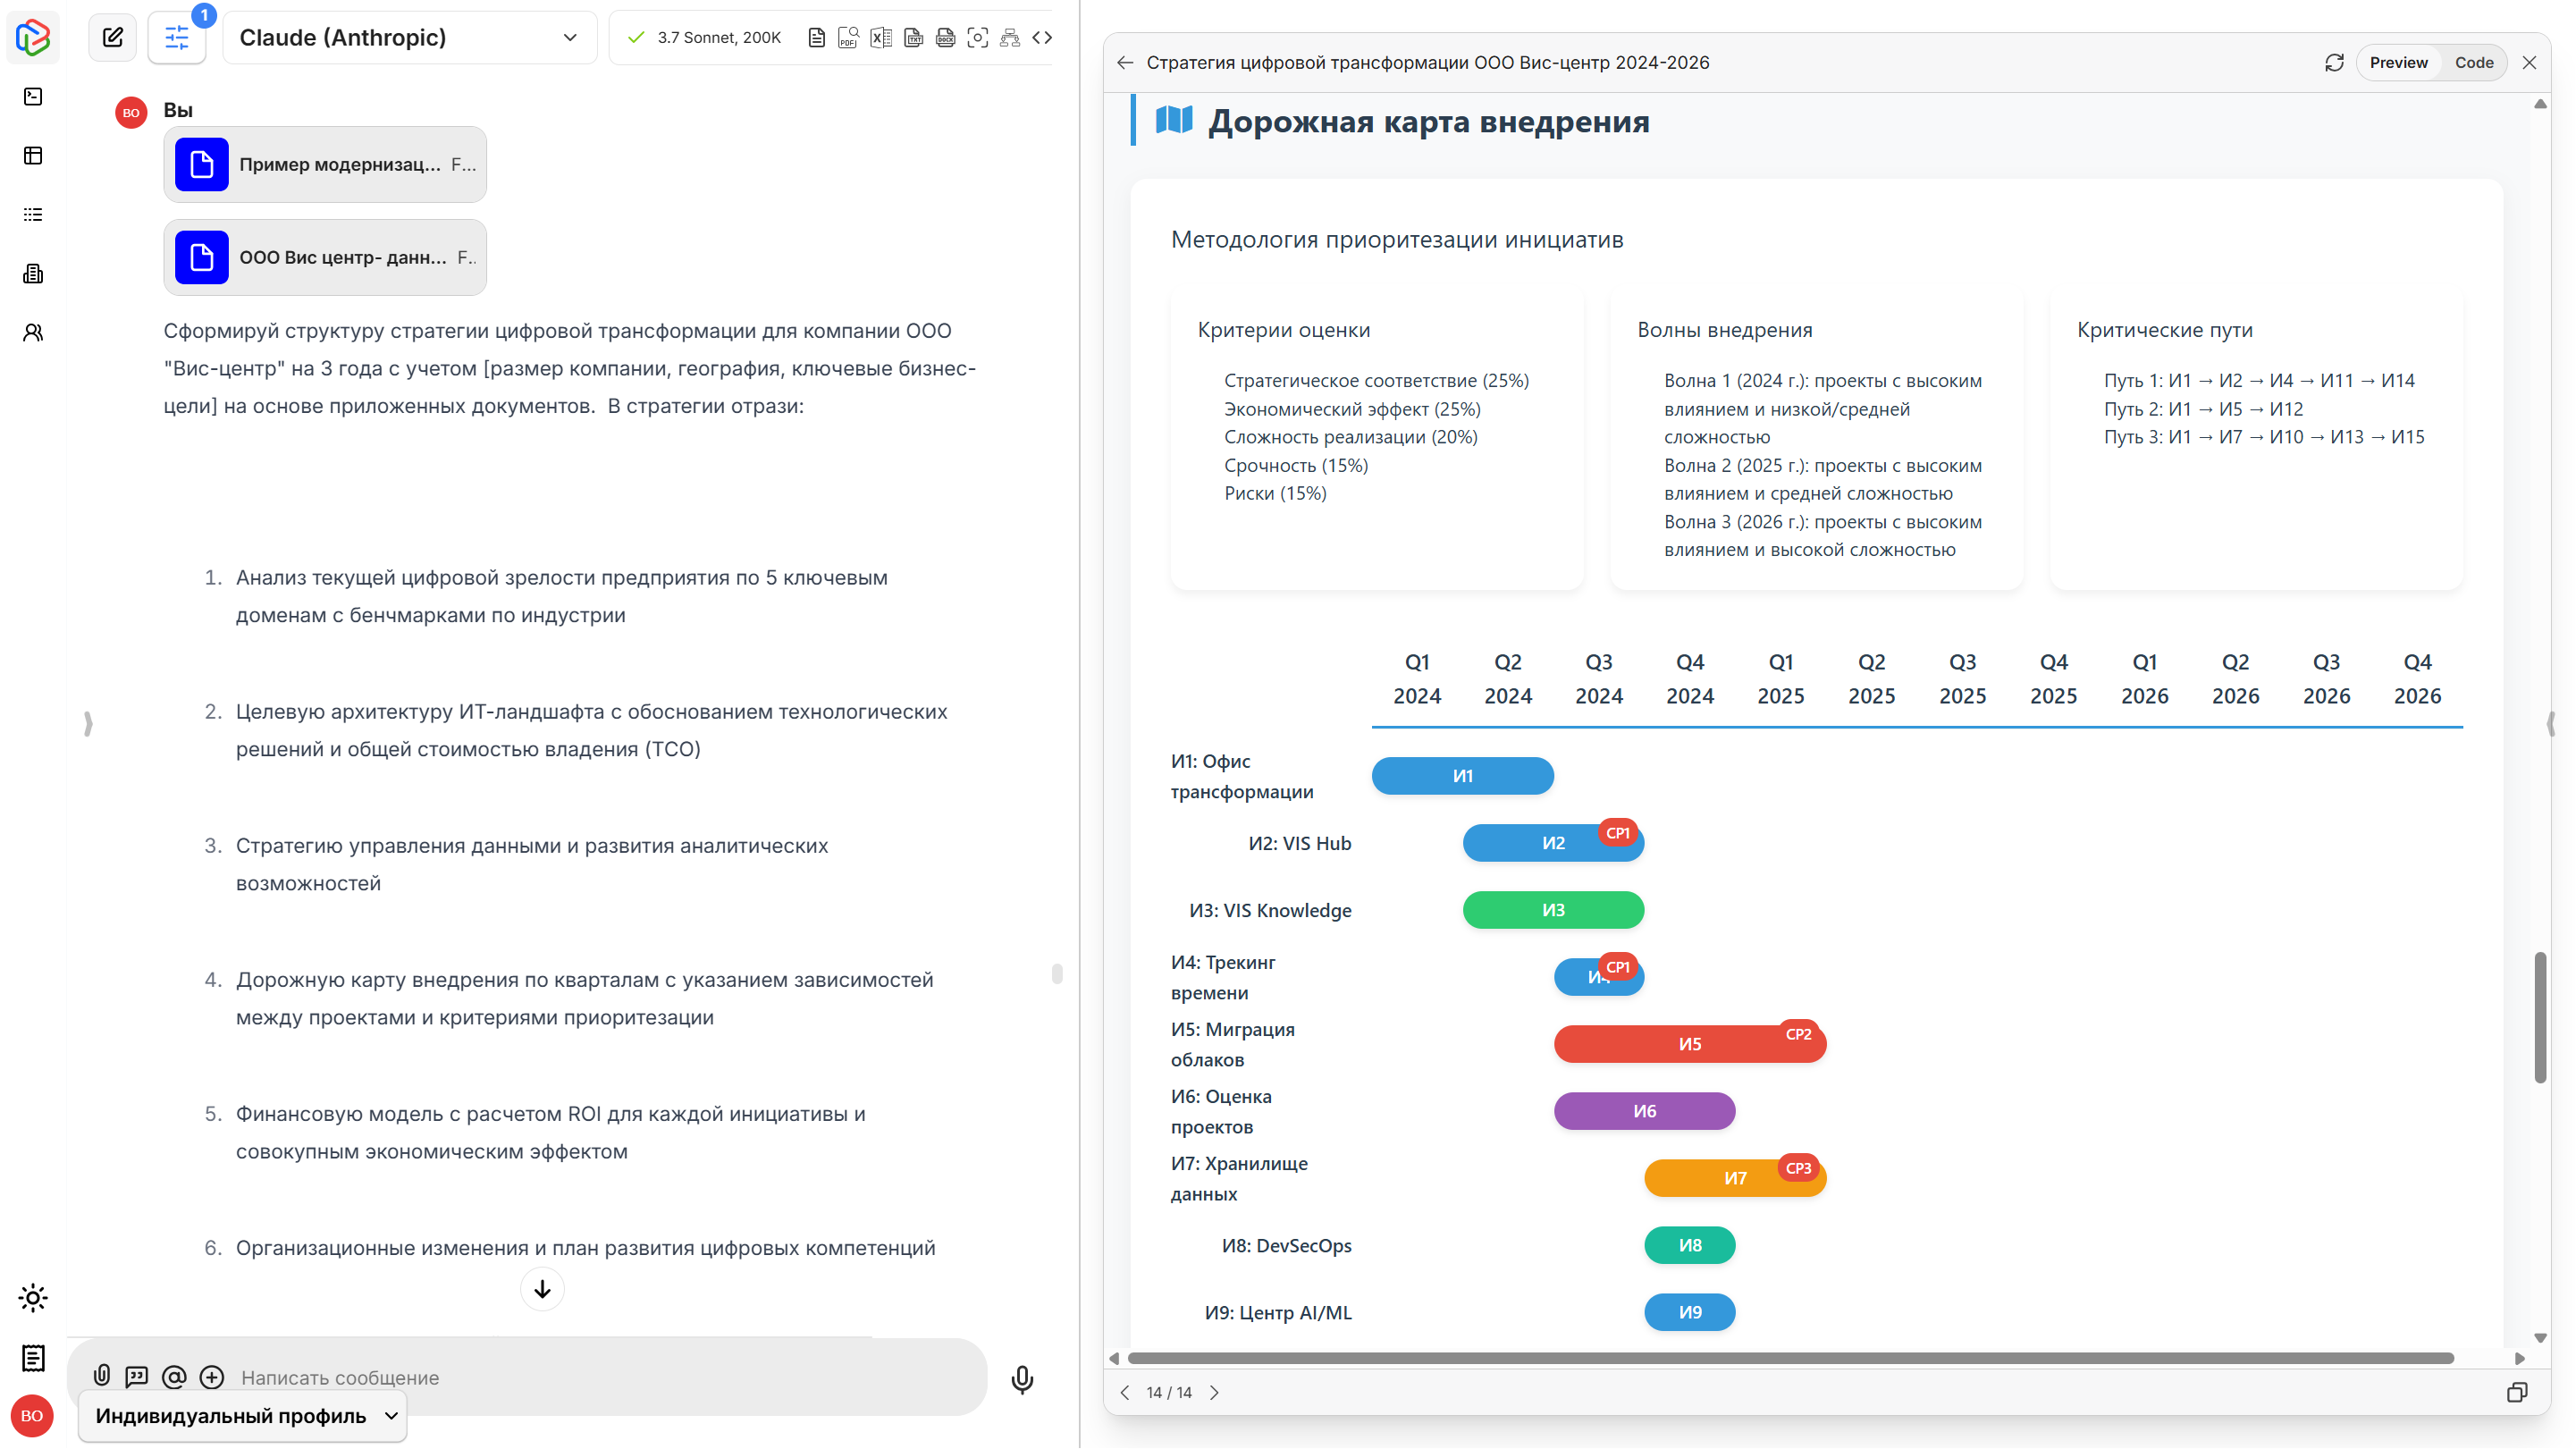
Task: Switch artifact view to Code
Action: point(2474,62)
